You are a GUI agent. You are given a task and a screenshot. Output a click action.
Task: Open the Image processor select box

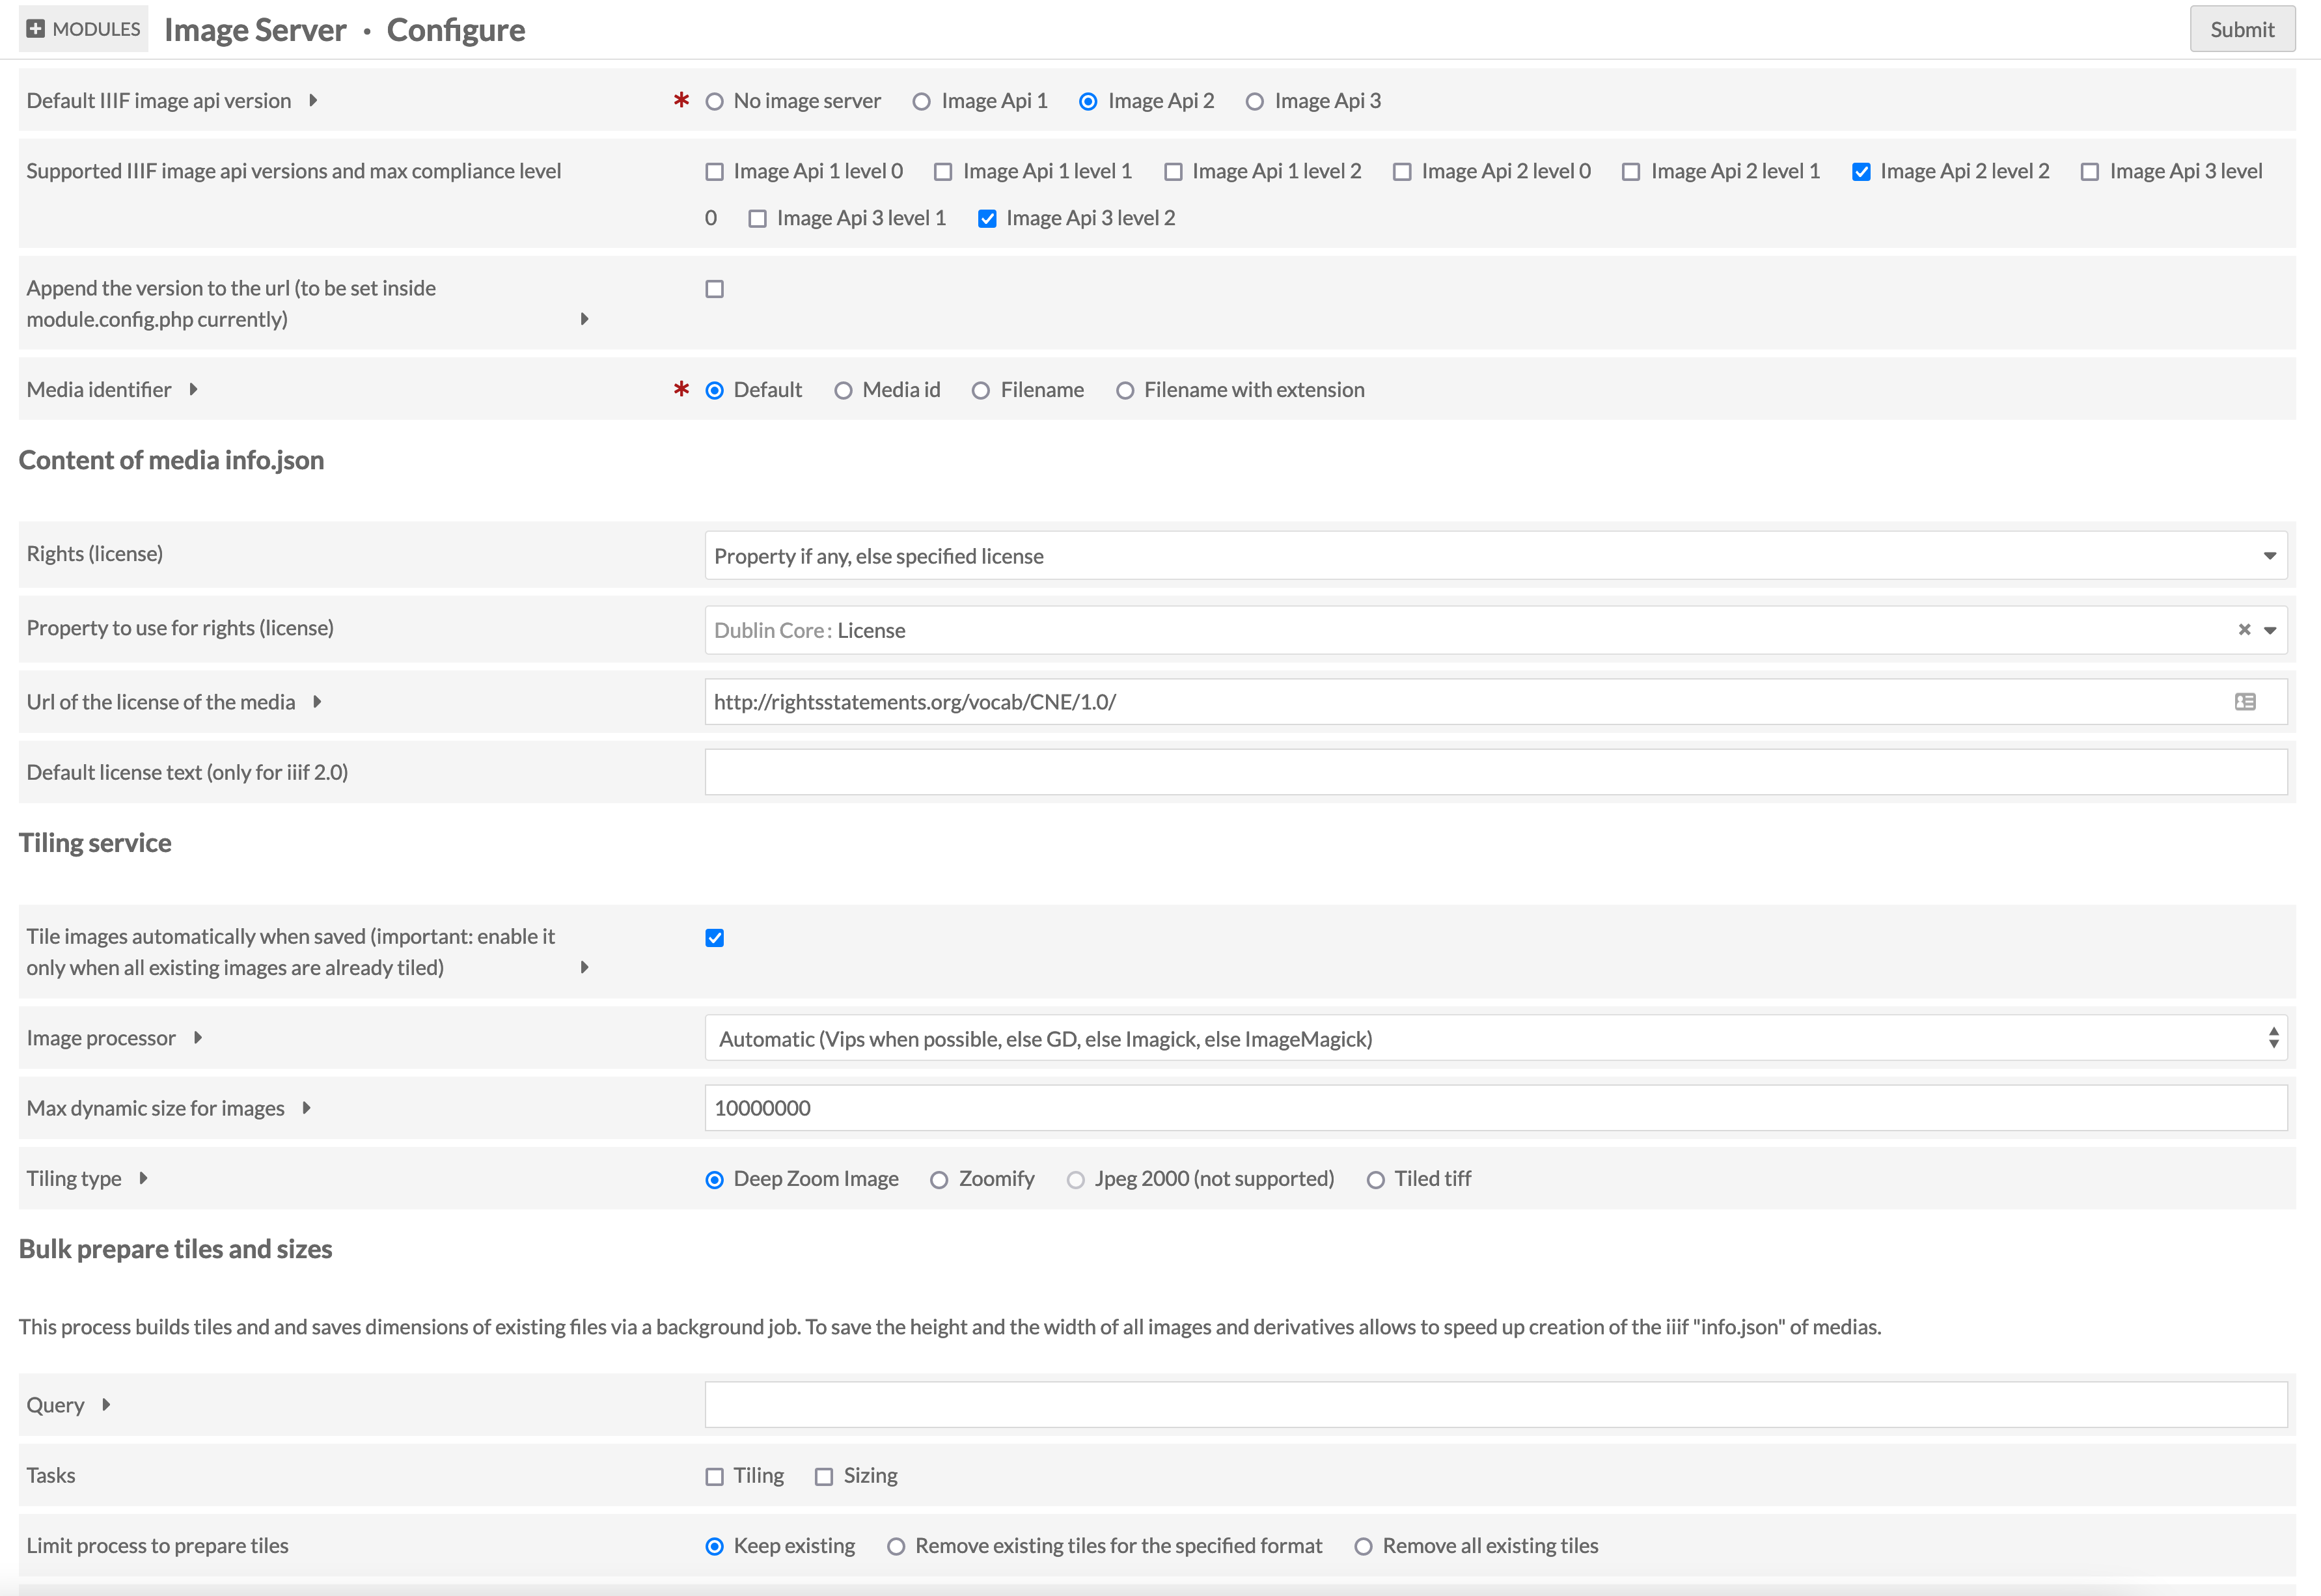[x=1496, y=1039]
